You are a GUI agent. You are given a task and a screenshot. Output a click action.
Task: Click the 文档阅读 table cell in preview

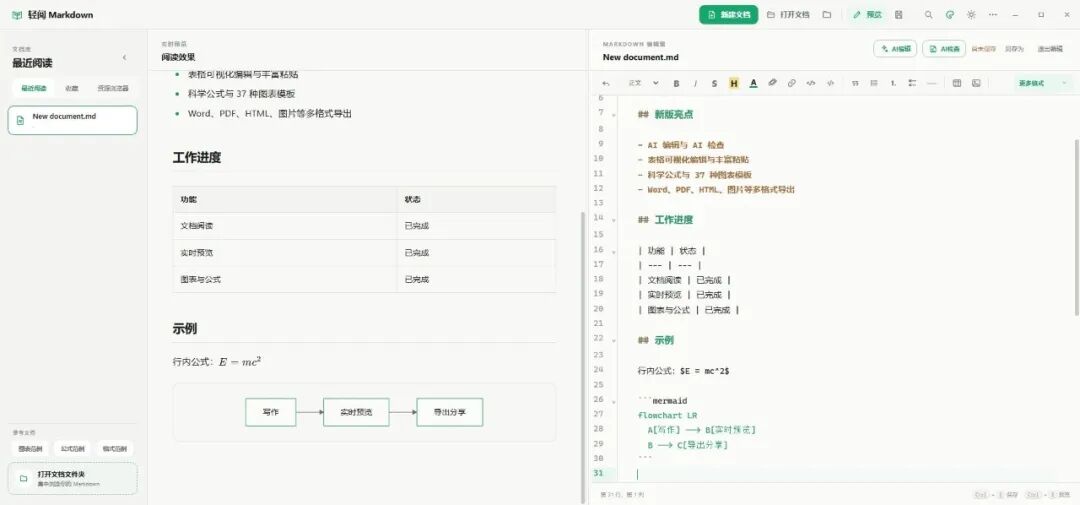[x=284, y=226]
